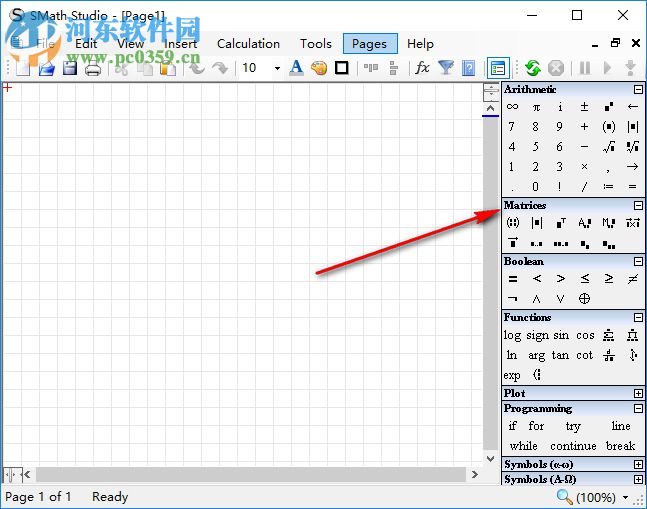Open the font size 10 dropdown
This screenshot has width=647, height=509.
277,68
